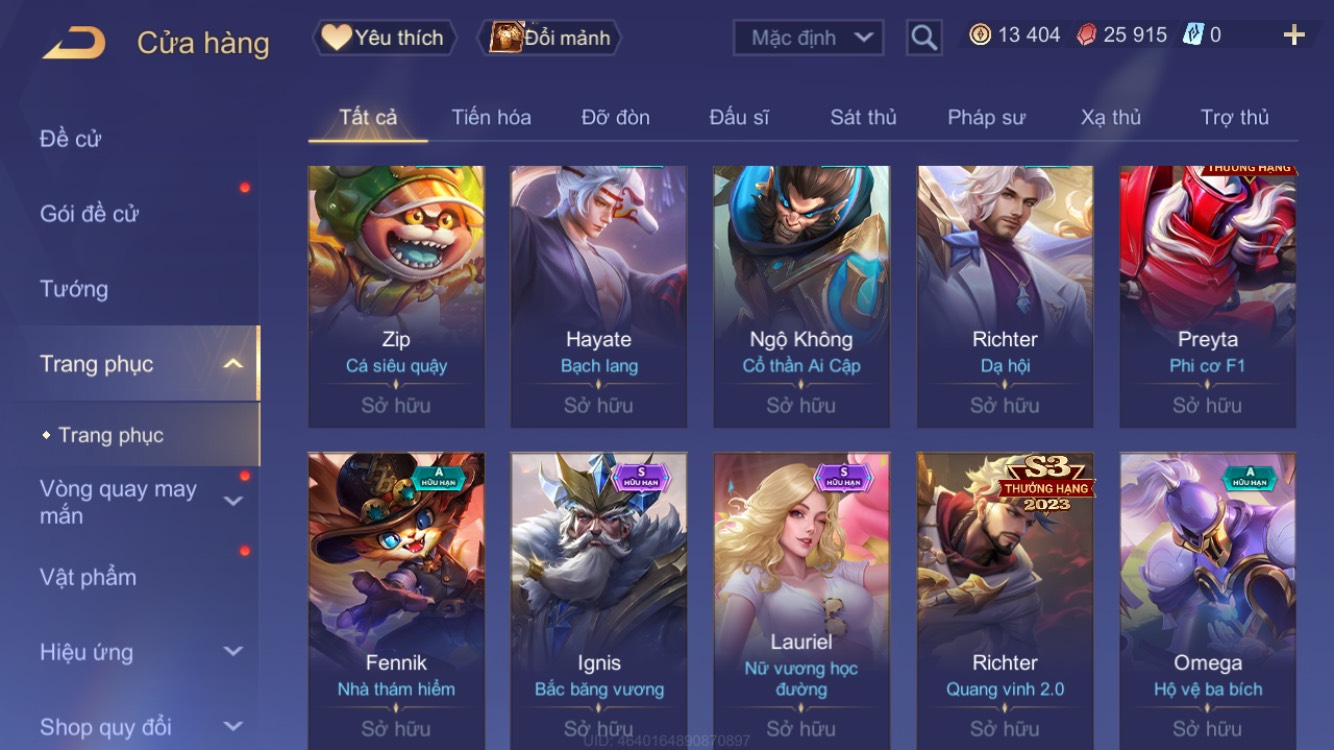The width and height of the screenshot is (1334, 750).
Task: Expand the Shop quy đổi section
Action: pos(232,727)
